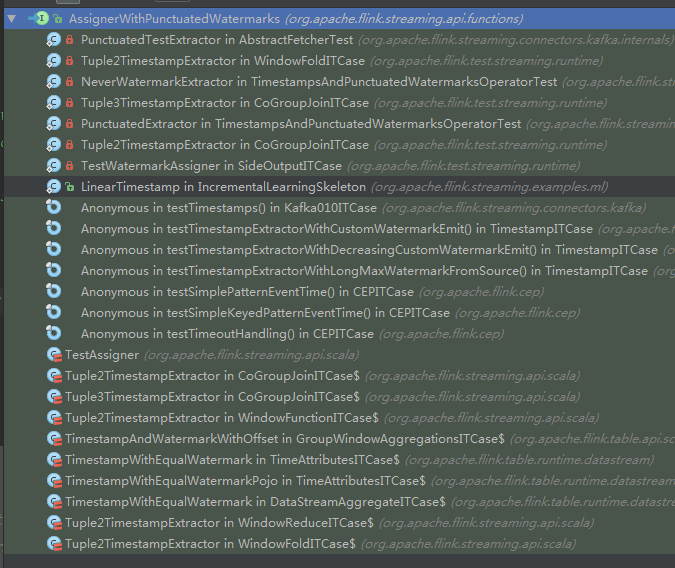Click the class icon of PunctuatedTestExtractor

click(x=53, y=40)
